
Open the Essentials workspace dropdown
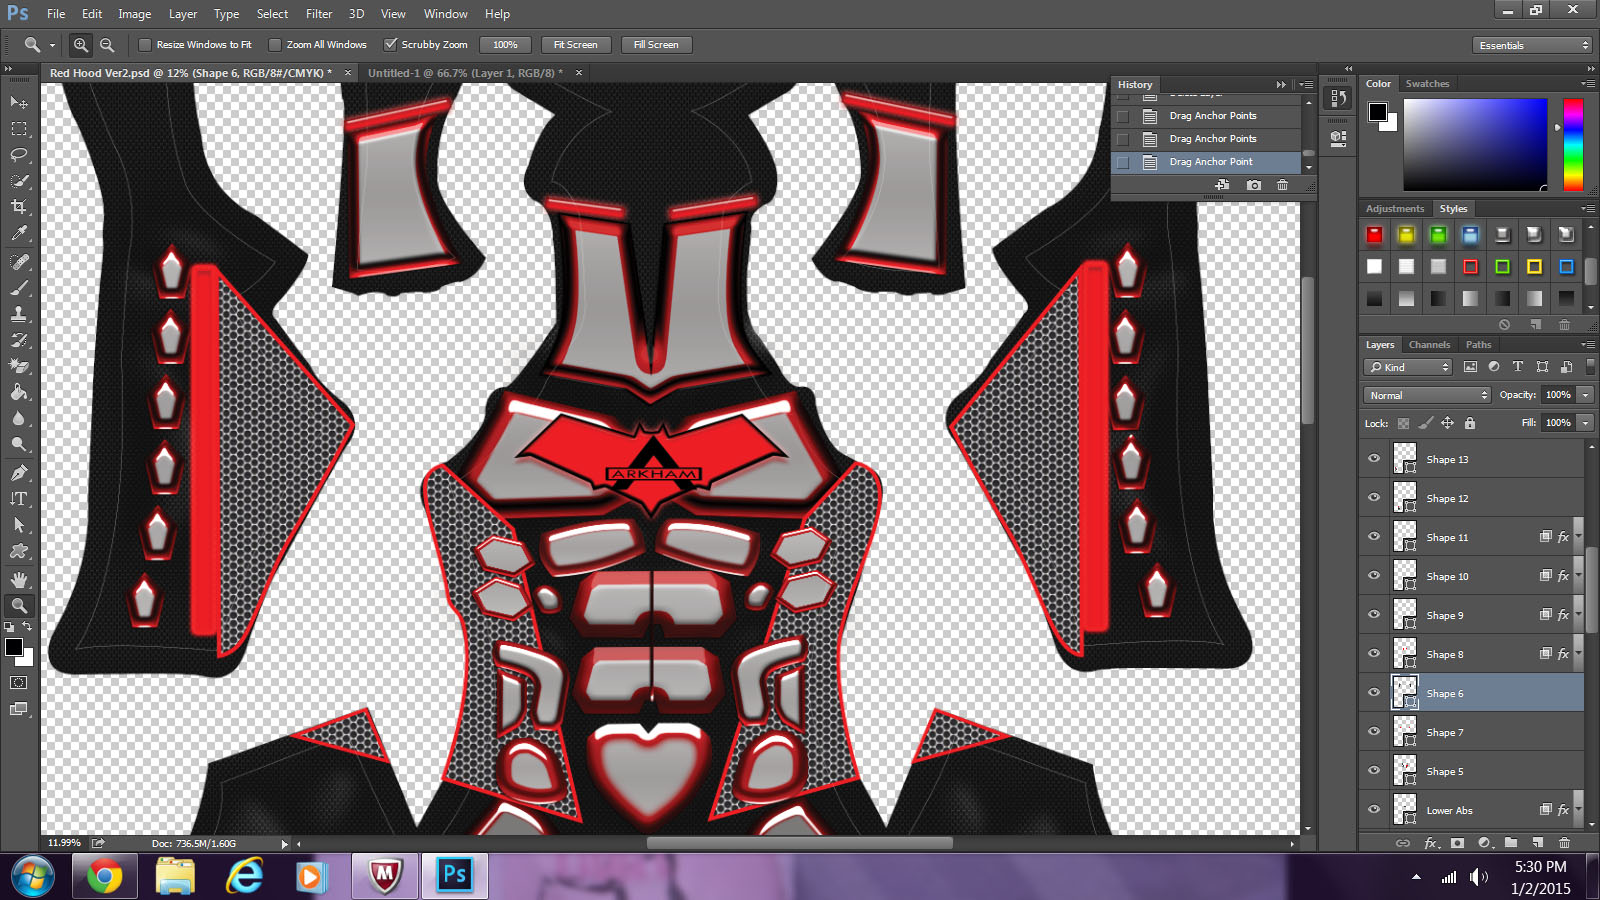point(1531,45)
